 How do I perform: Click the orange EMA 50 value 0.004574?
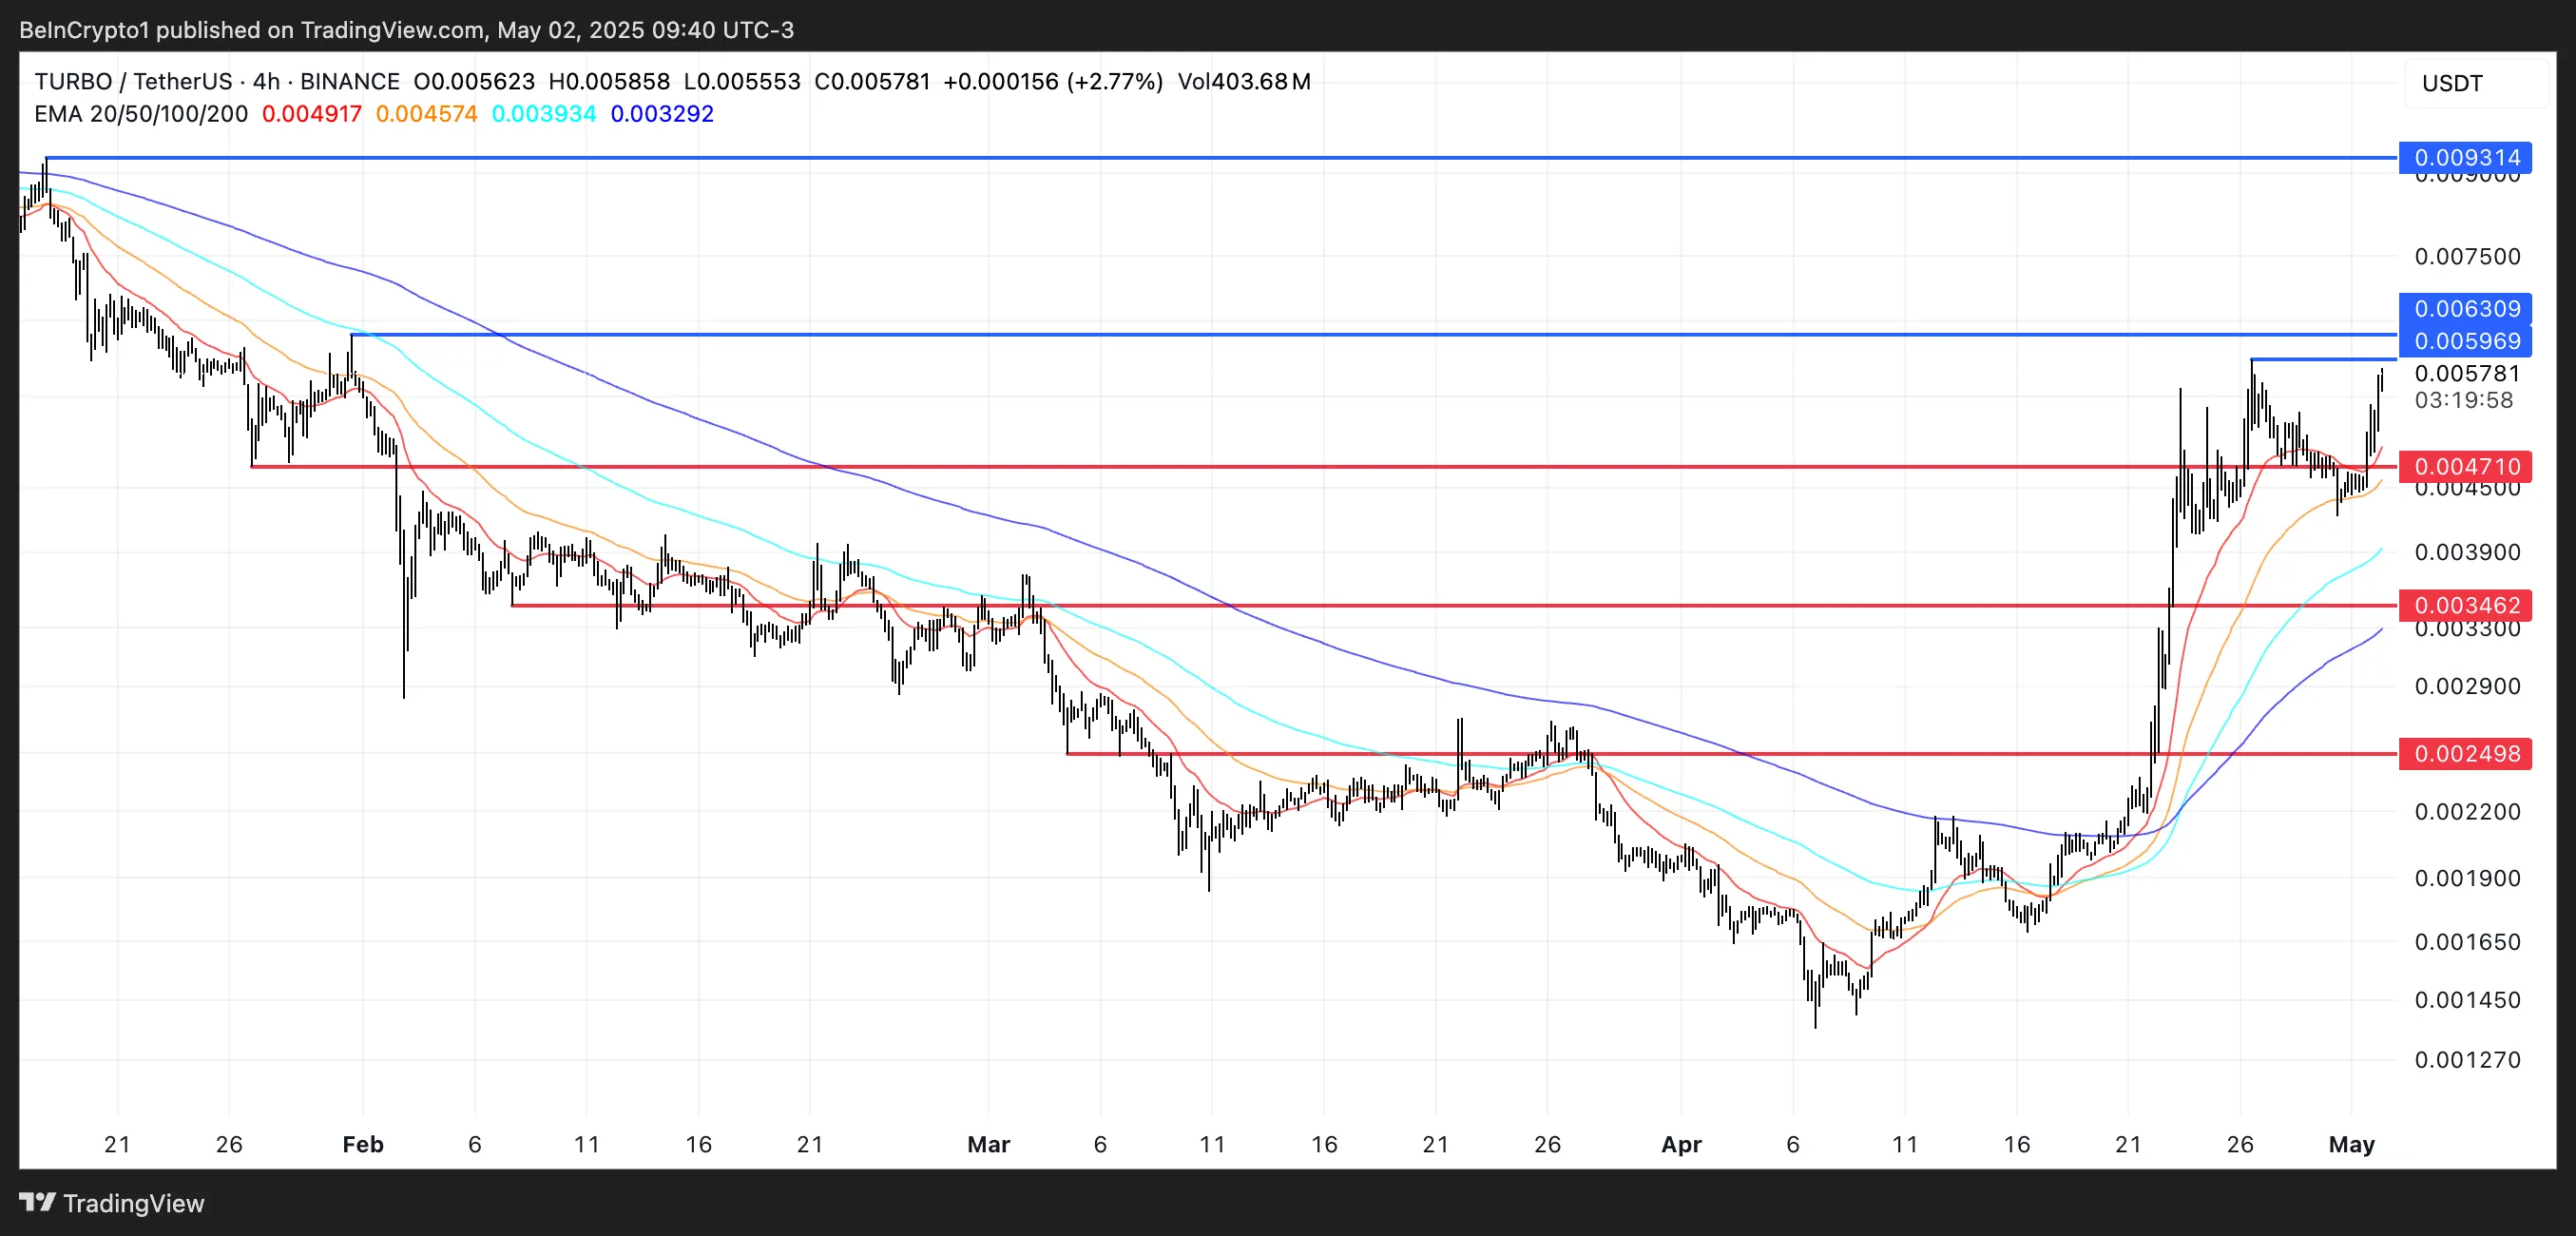tap(426, 114)
